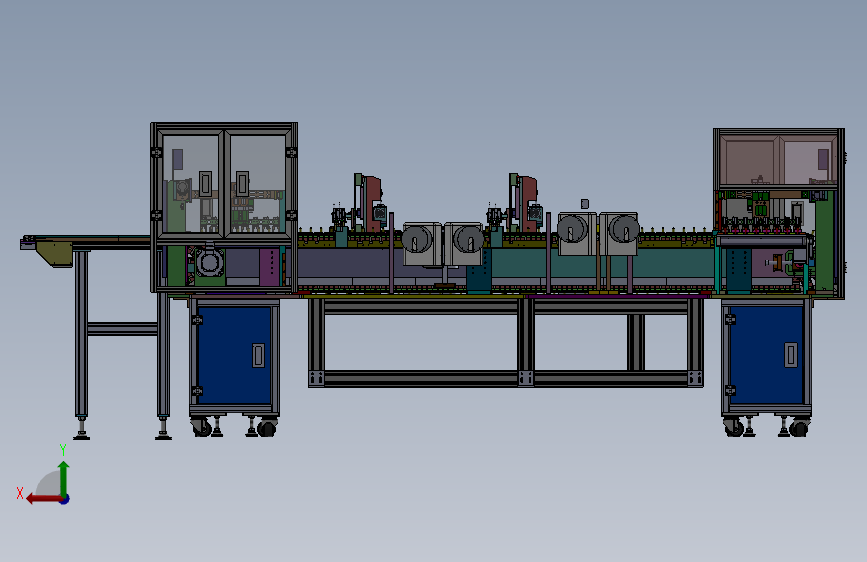Select the left infeed conveyor belt end guard
The image size is (867, 562).
[54, 254]
